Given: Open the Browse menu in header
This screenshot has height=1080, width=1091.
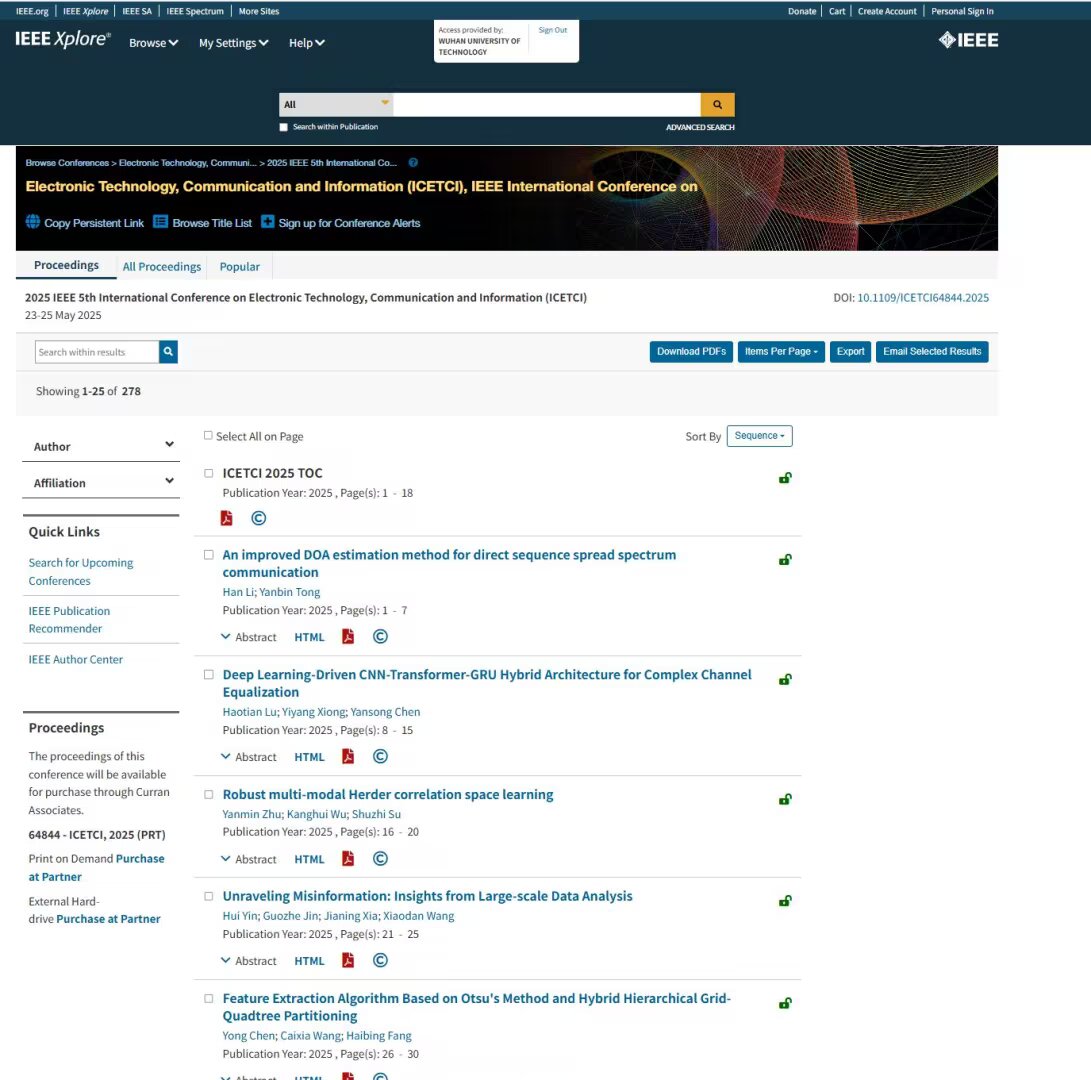Looking at the screenshot, I should point(153,43).
